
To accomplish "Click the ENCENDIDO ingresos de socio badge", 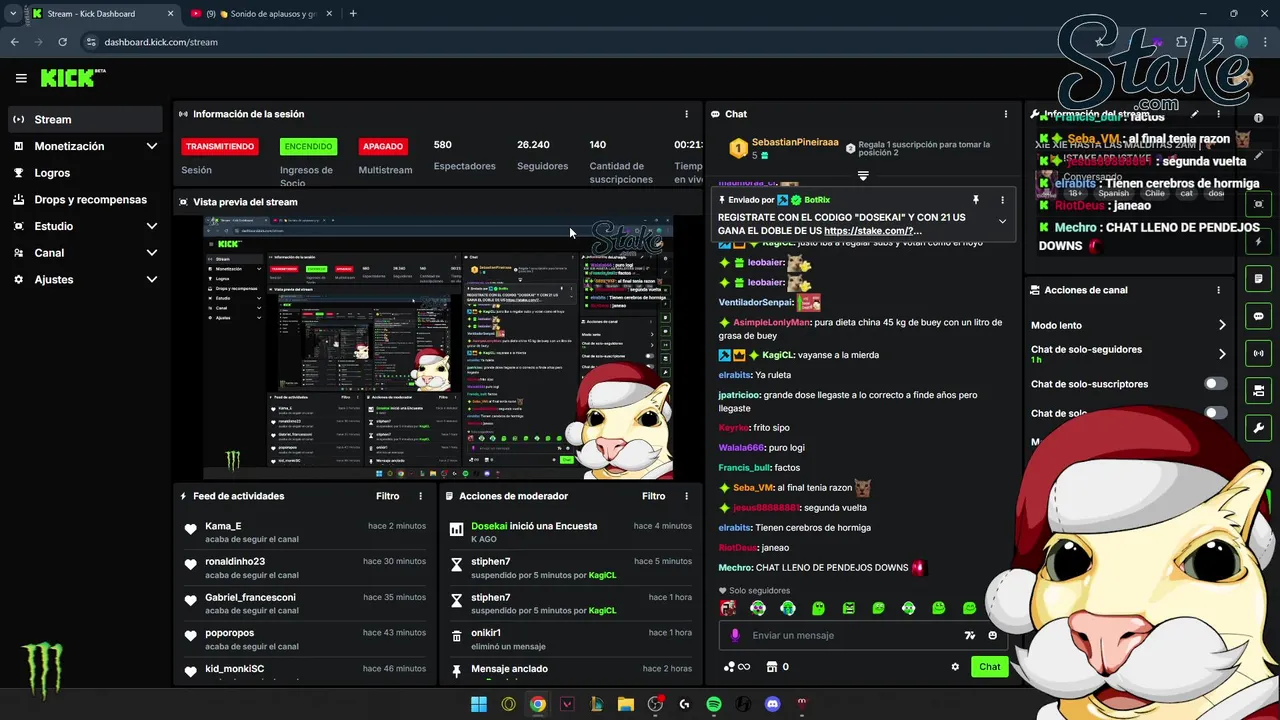I will (x=308, y=146).
